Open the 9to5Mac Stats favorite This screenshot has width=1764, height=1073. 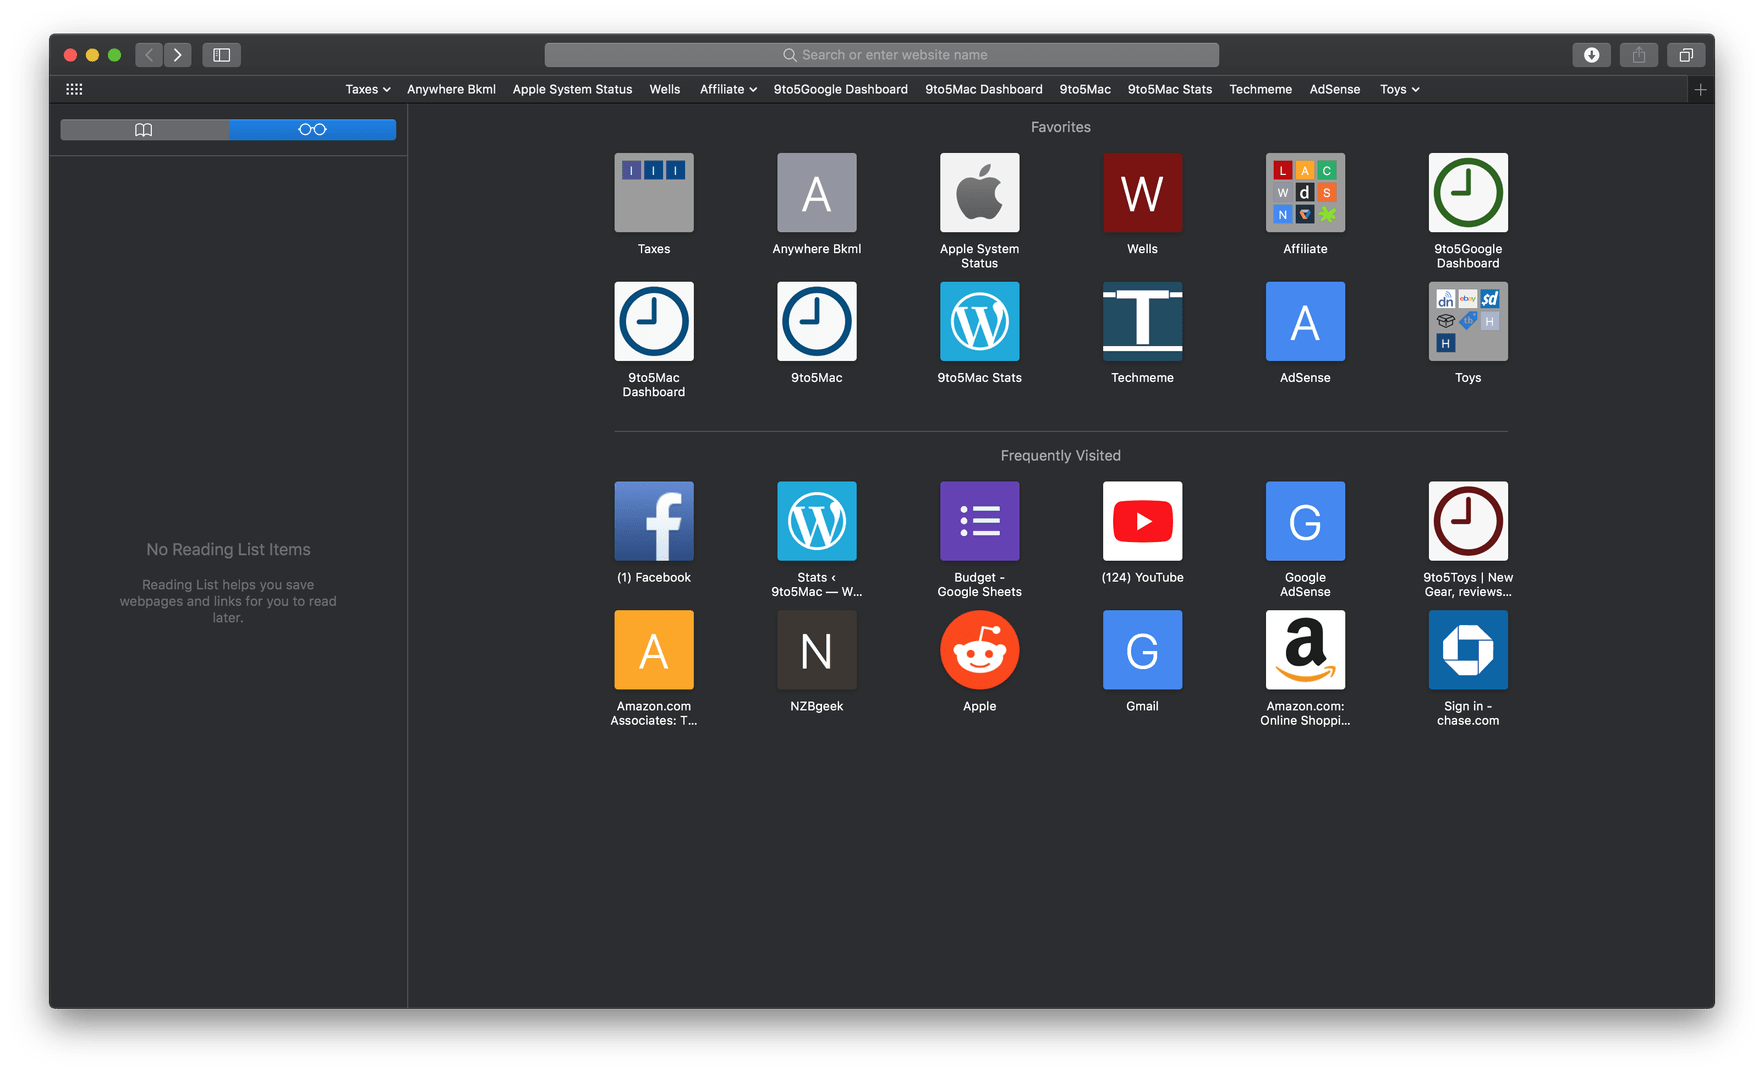(979, 322)
